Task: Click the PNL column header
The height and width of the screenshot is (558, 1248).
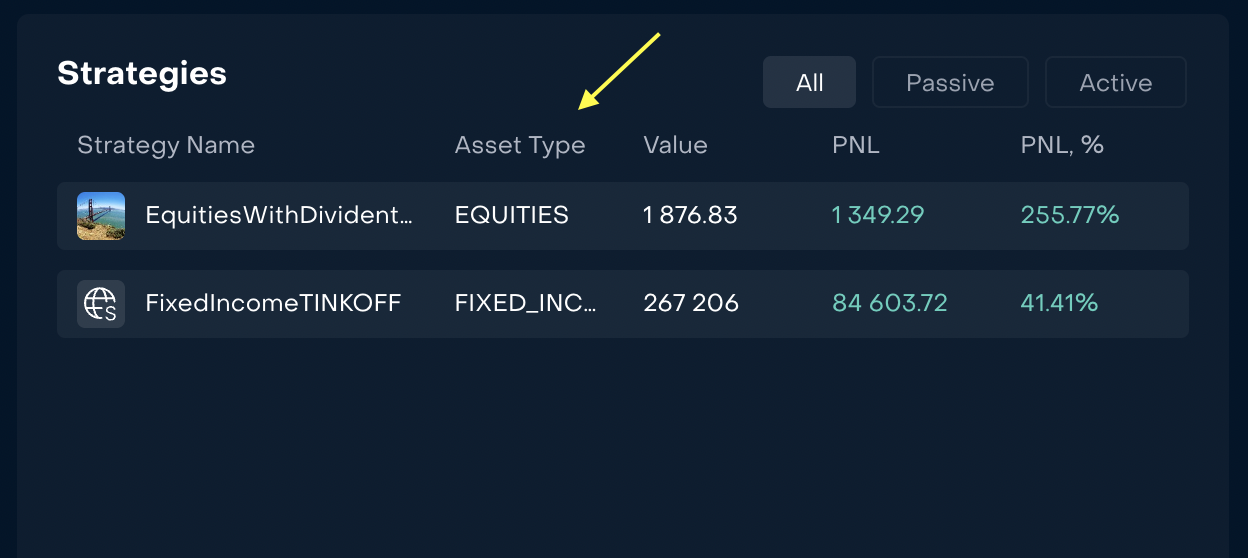Action: click(x=855, y=145)
